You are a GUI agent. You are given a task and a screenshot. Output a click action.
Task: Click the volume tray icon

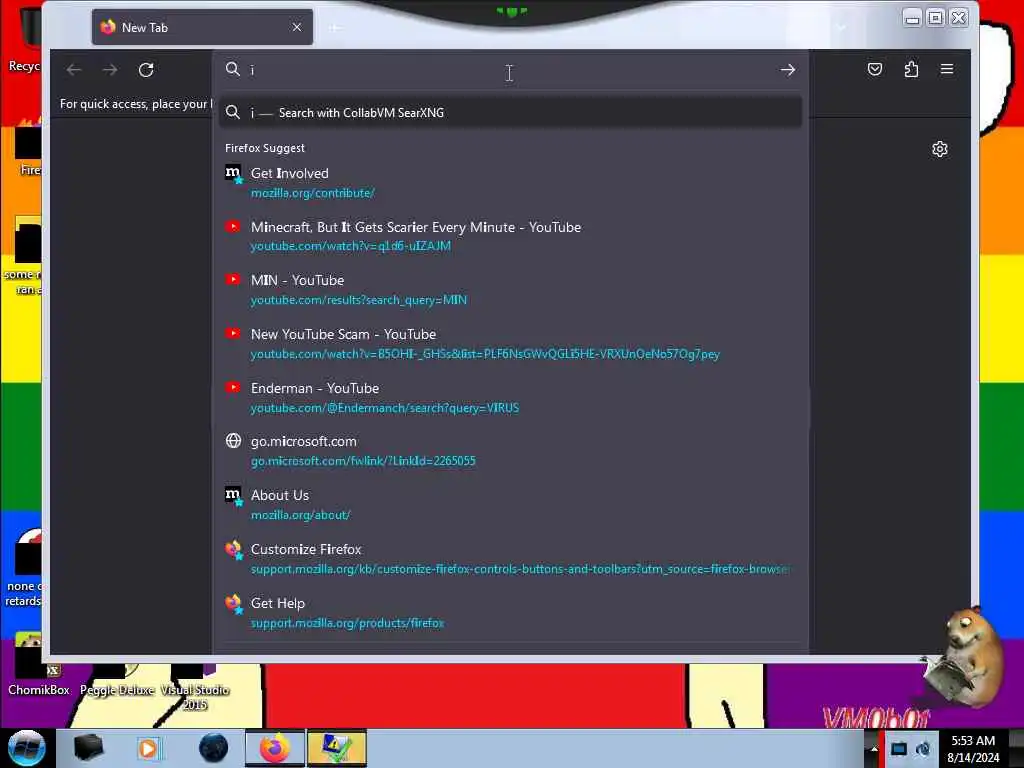pyautogui.click(x=923, y=749)
